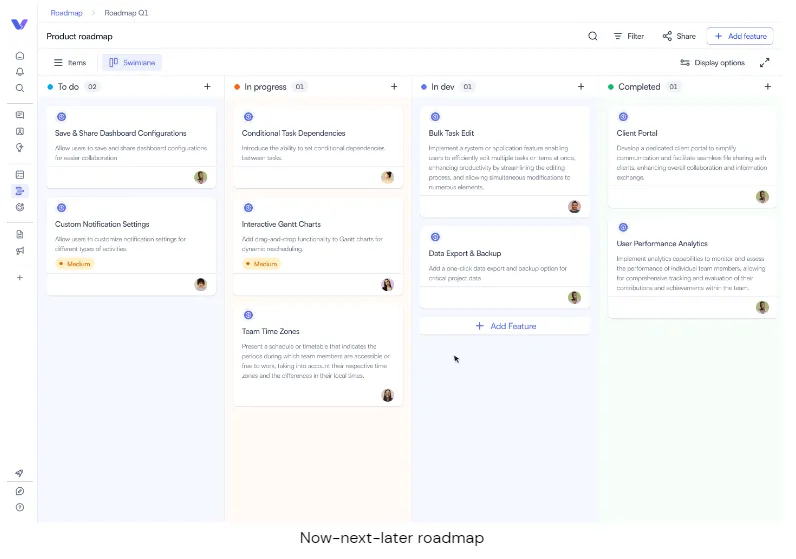Open the Data Export & Backup card title
Viewport: 796px width, 559px height.
[x=465, y=253]
